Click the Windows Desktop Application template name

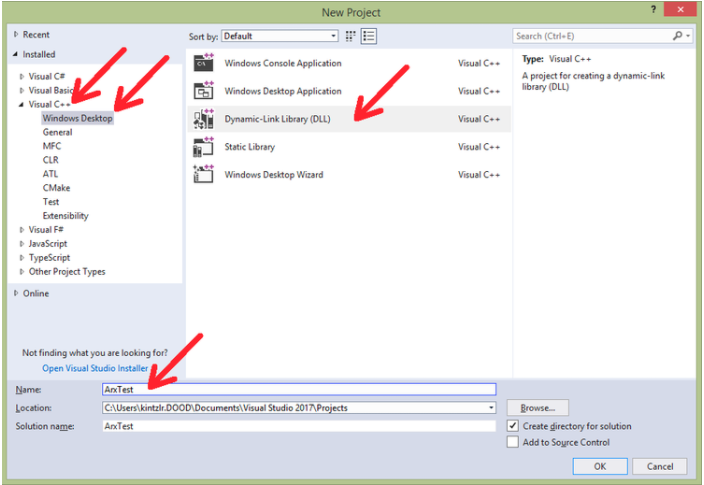[283, 91]
